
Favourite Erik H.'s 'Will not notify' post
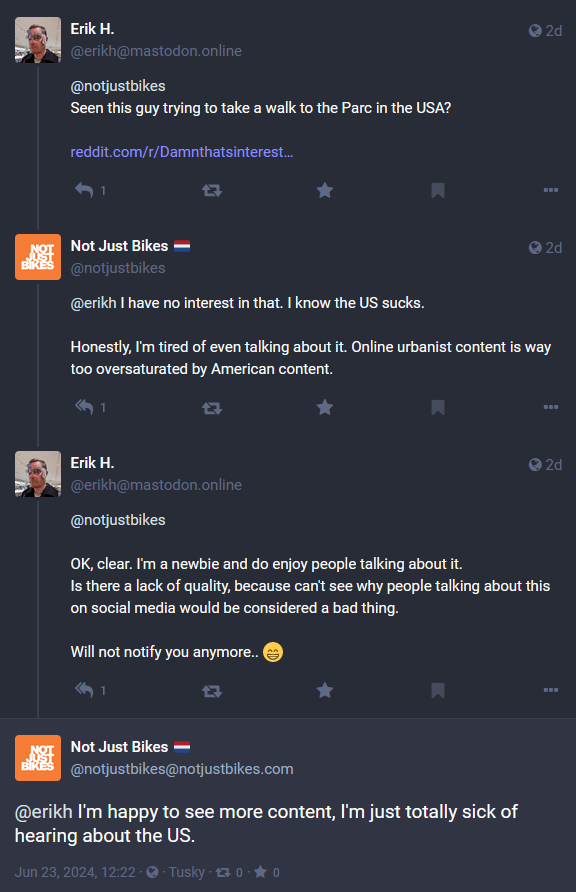(x=325, y=690)
